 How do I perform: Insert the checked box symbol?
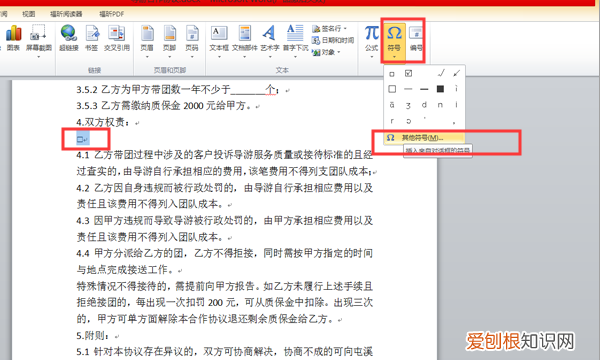tap(408, 73)
